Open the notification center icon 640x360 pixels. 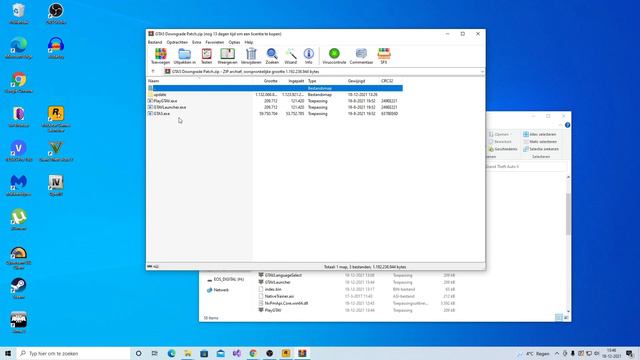click(x=630, y=353)
